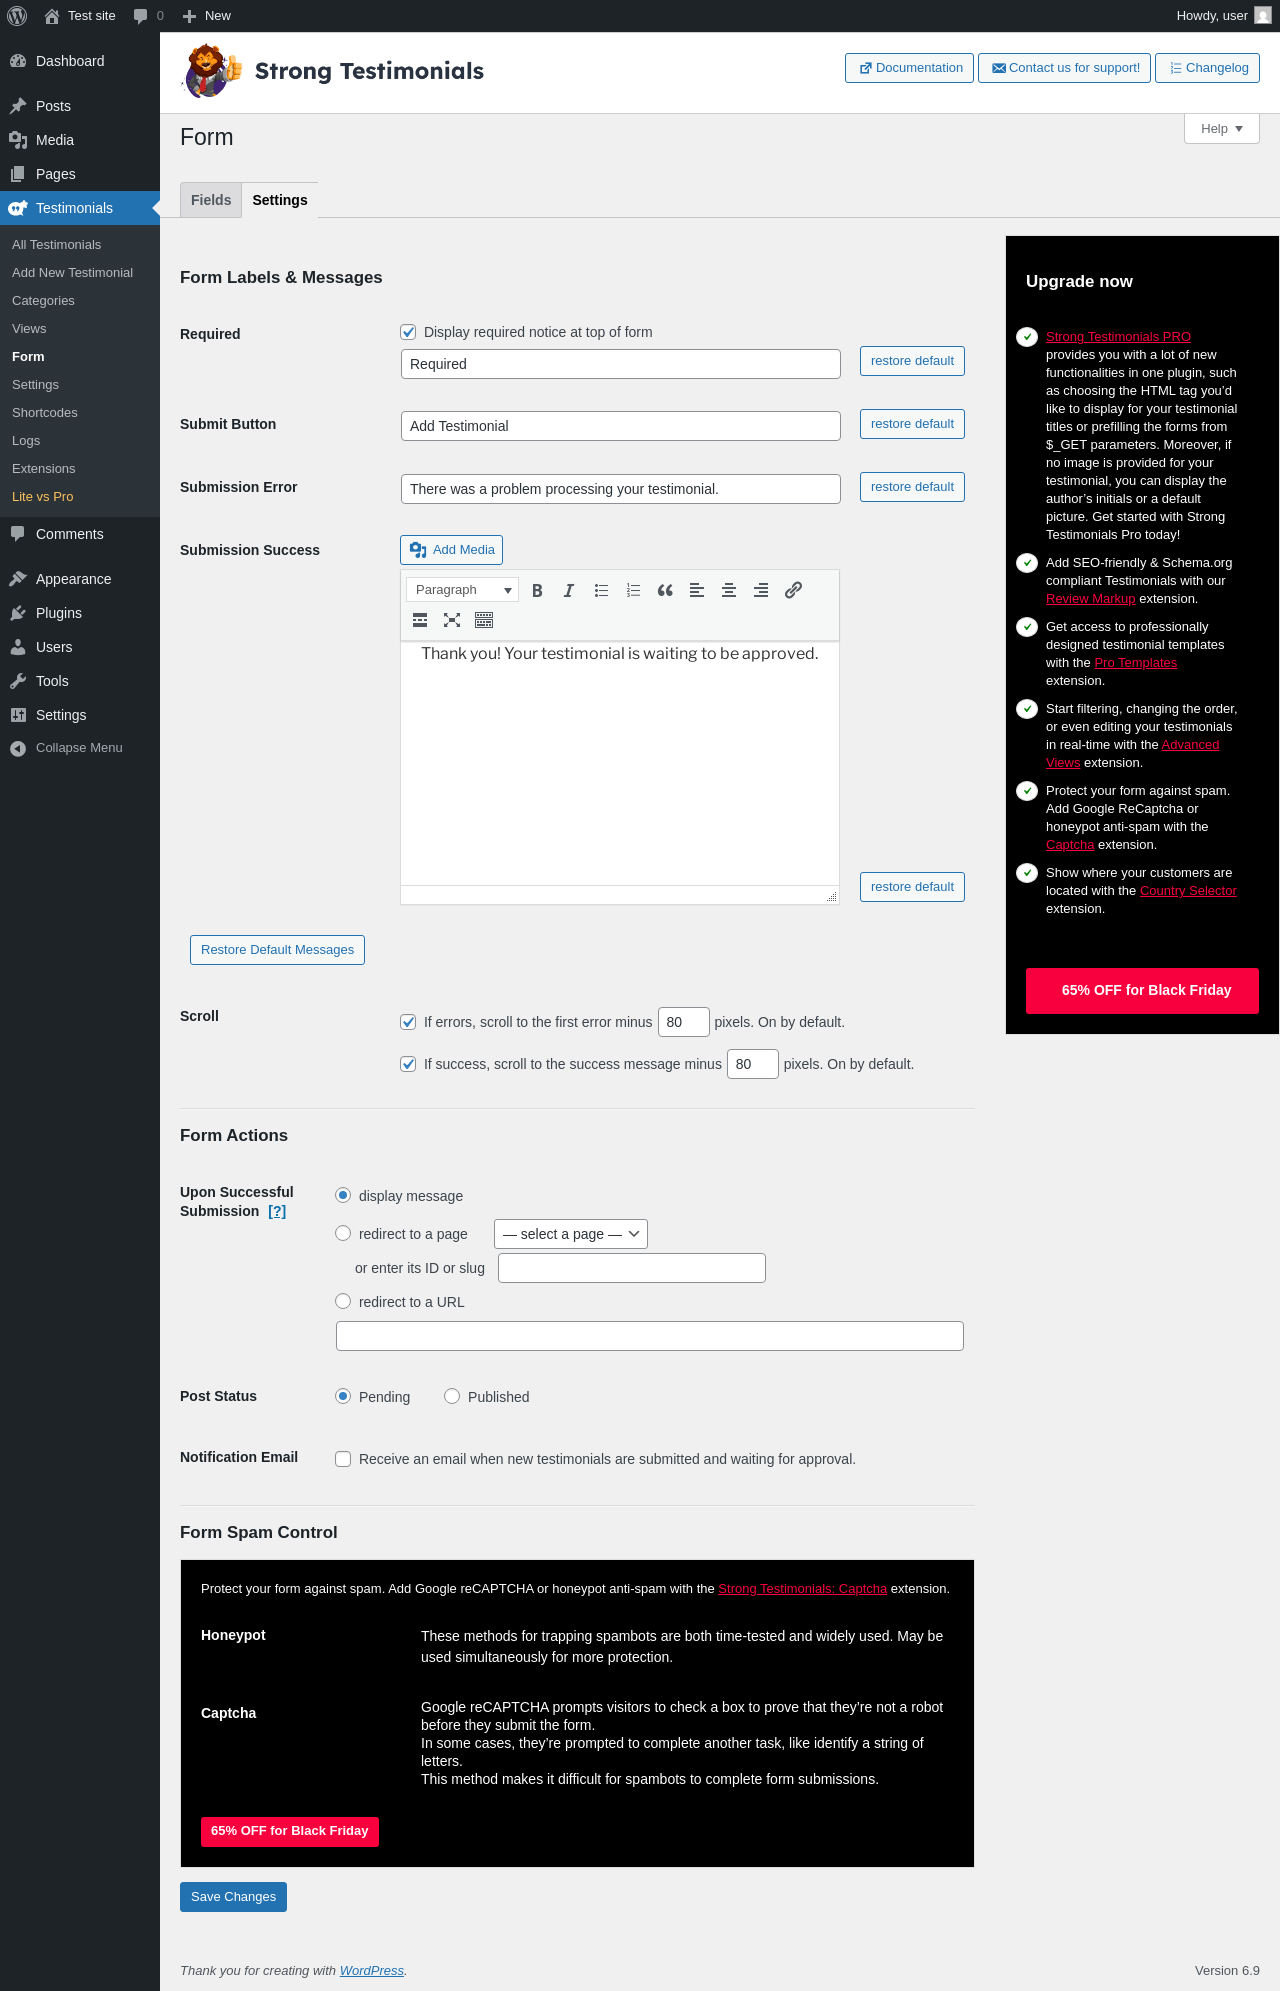
Task: Open the Extensions submenu item
Action: pos(44,469)
